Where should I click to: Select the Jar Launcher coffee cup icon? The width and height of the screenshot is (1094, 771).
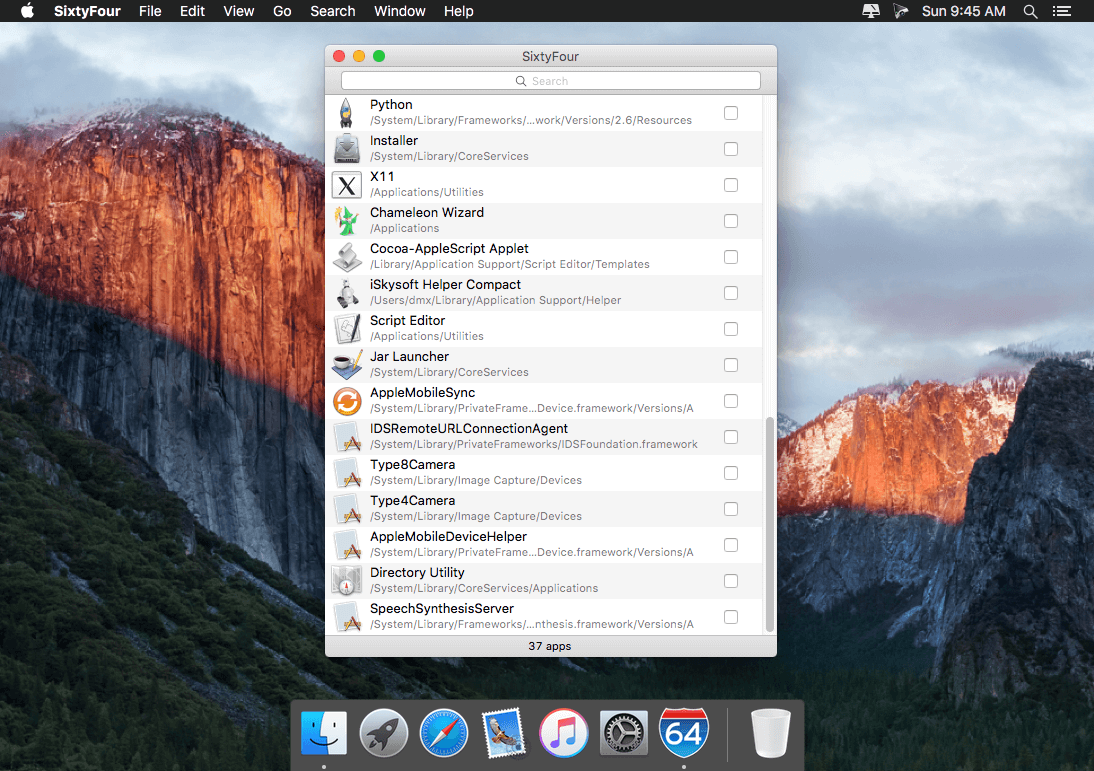[x=347, y=365]
